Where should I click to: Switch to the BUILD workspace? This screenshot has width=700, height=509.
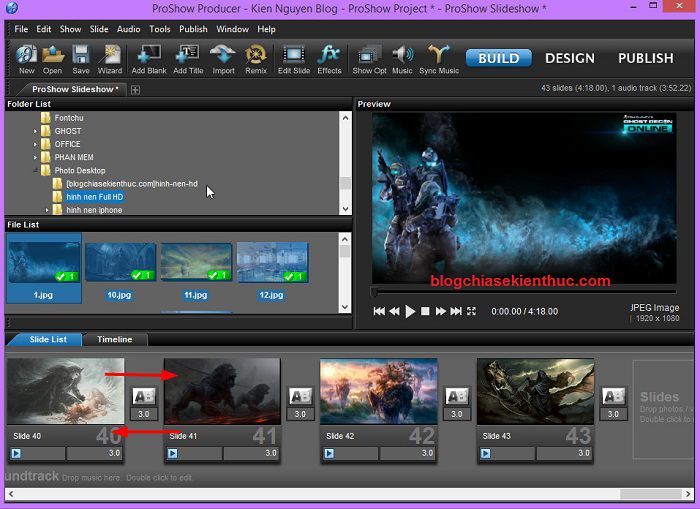(x=499, y=58)
